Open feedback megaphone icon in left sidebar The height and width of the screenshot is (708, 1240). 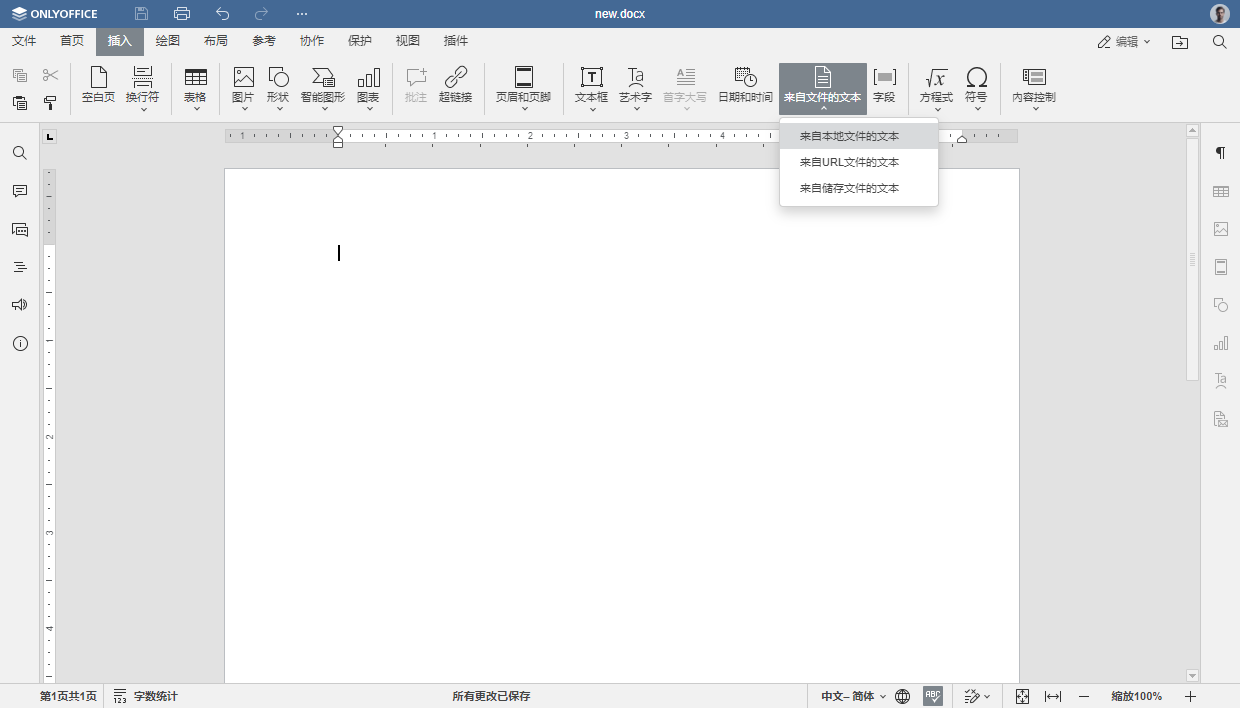(x=20, y=305)
